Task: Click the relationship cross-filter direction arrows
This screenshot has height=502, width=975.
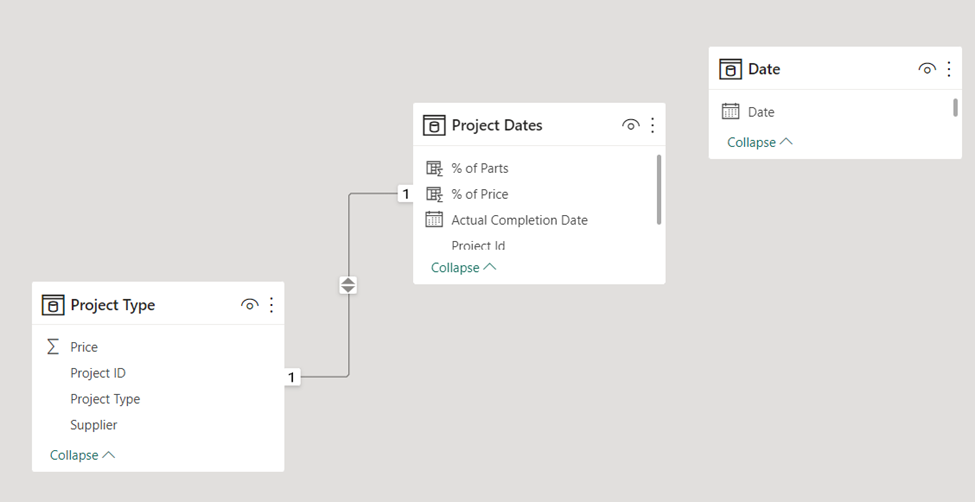Action: pos(348,286)
